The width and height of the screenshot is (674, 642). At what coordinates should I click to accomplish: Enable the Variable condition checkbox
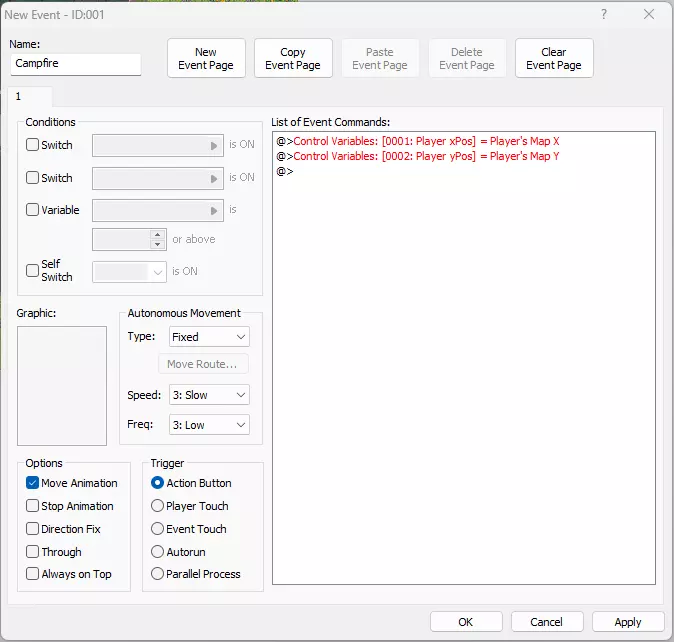tap(33, 210)
